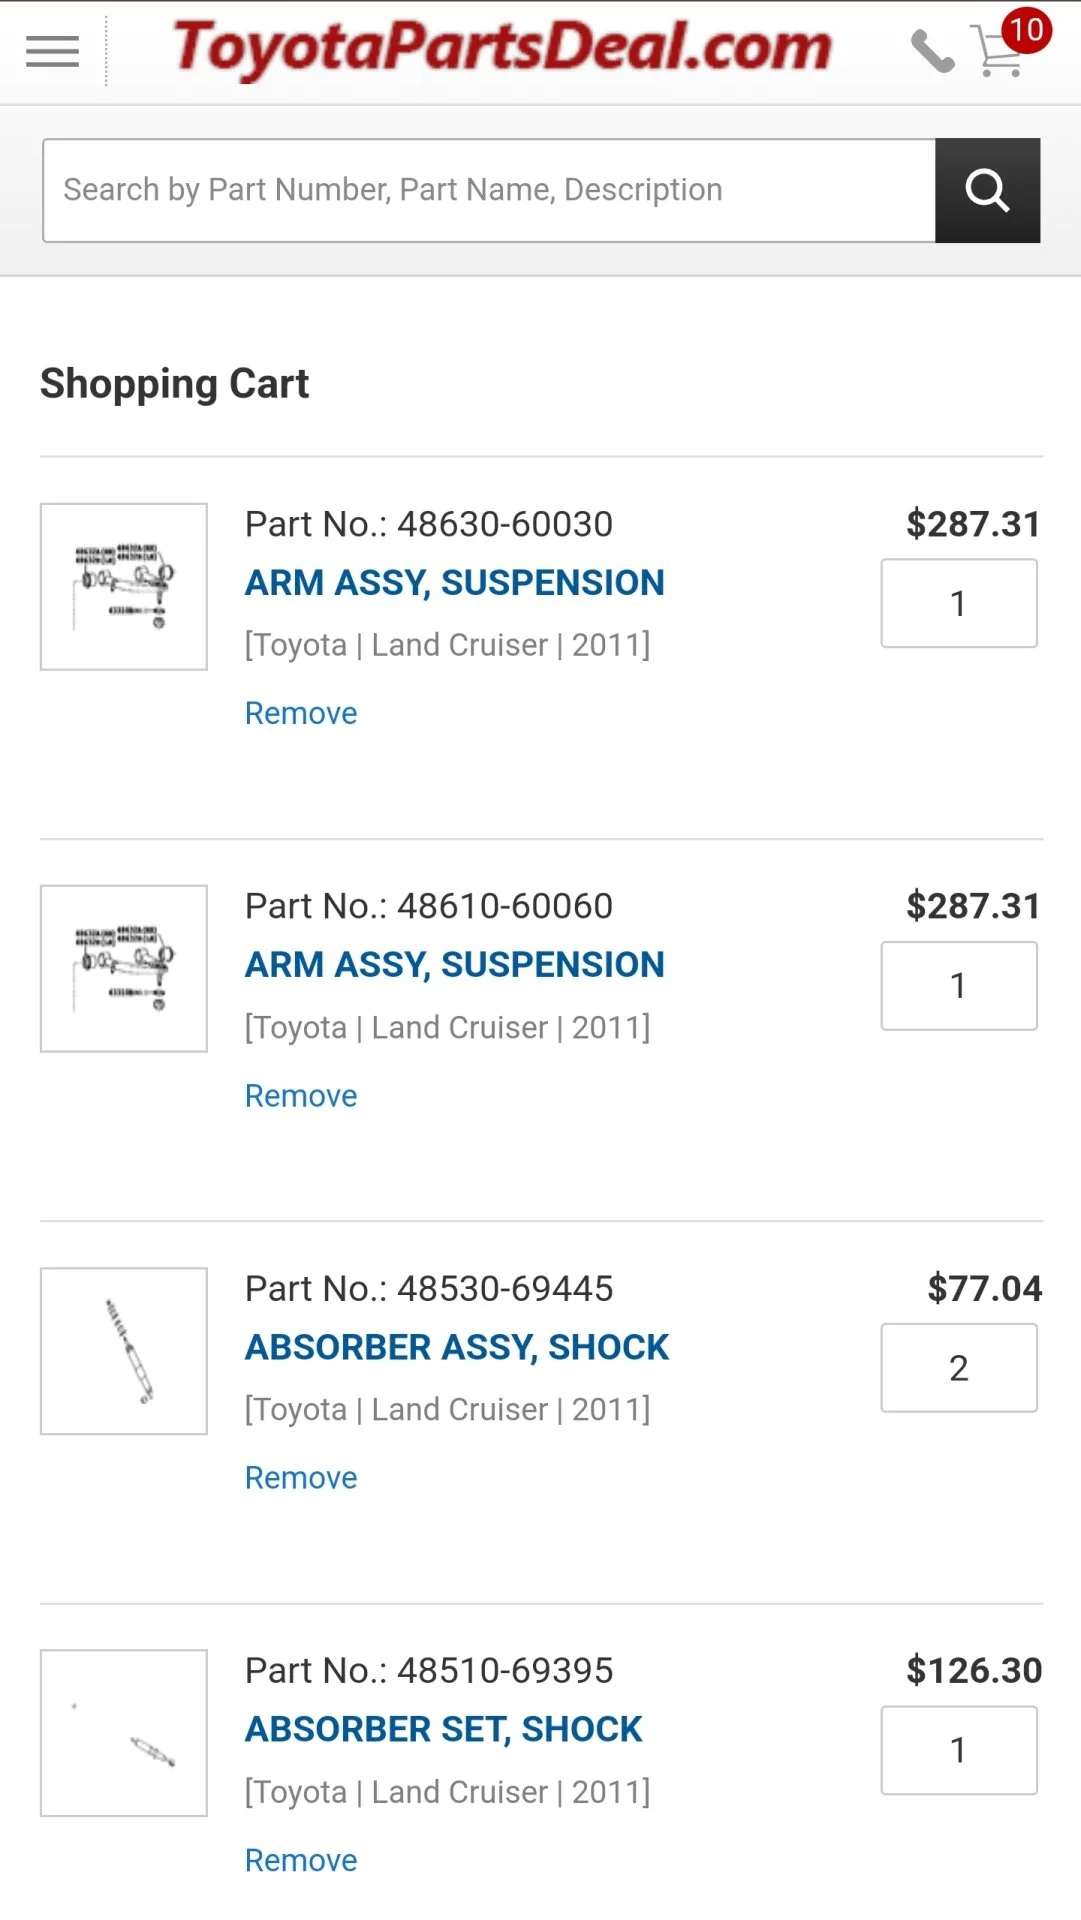
Task: Edit quantity box for part 48530-69445
Action: click(958, 1368)
